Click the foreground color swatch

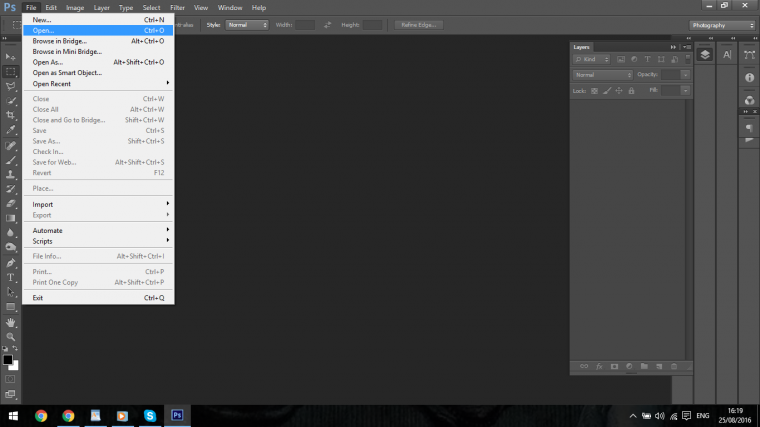click(7, 360)
